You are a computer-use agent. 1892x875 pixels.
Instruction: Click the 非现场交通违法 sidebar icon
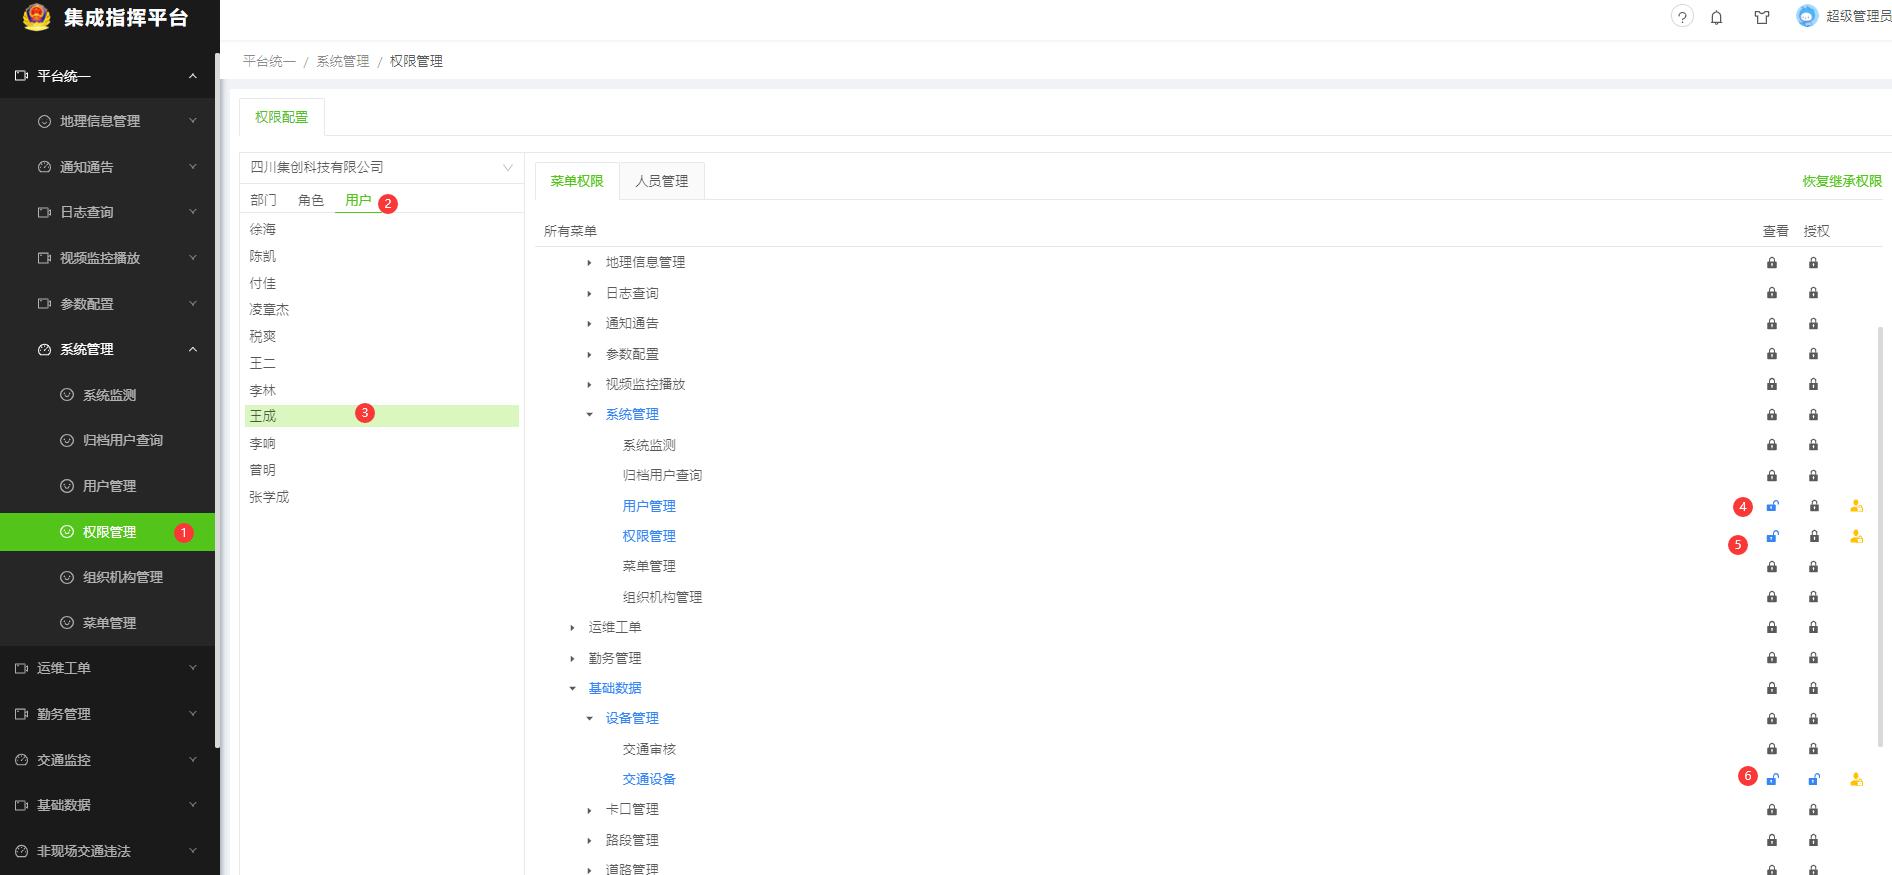point(21,851)
